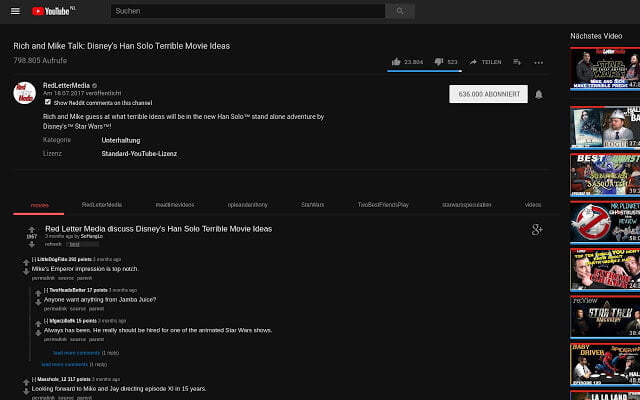The width and height of the screenshot is (640, 400).
Task: Downvote LittleDogFido's Emperor impression comment
Action: pos(26,271)
